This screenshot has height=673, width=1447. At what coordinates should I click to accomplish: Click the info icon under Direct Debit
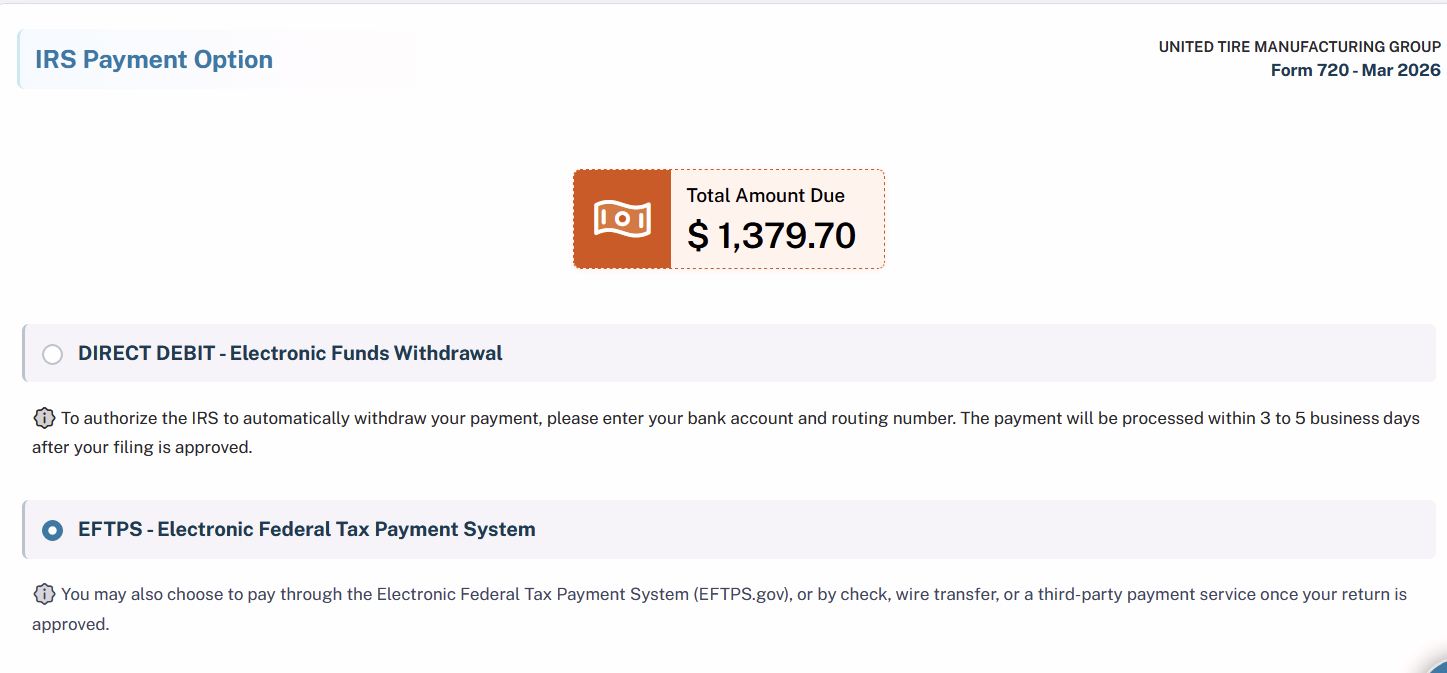[44, 418]
